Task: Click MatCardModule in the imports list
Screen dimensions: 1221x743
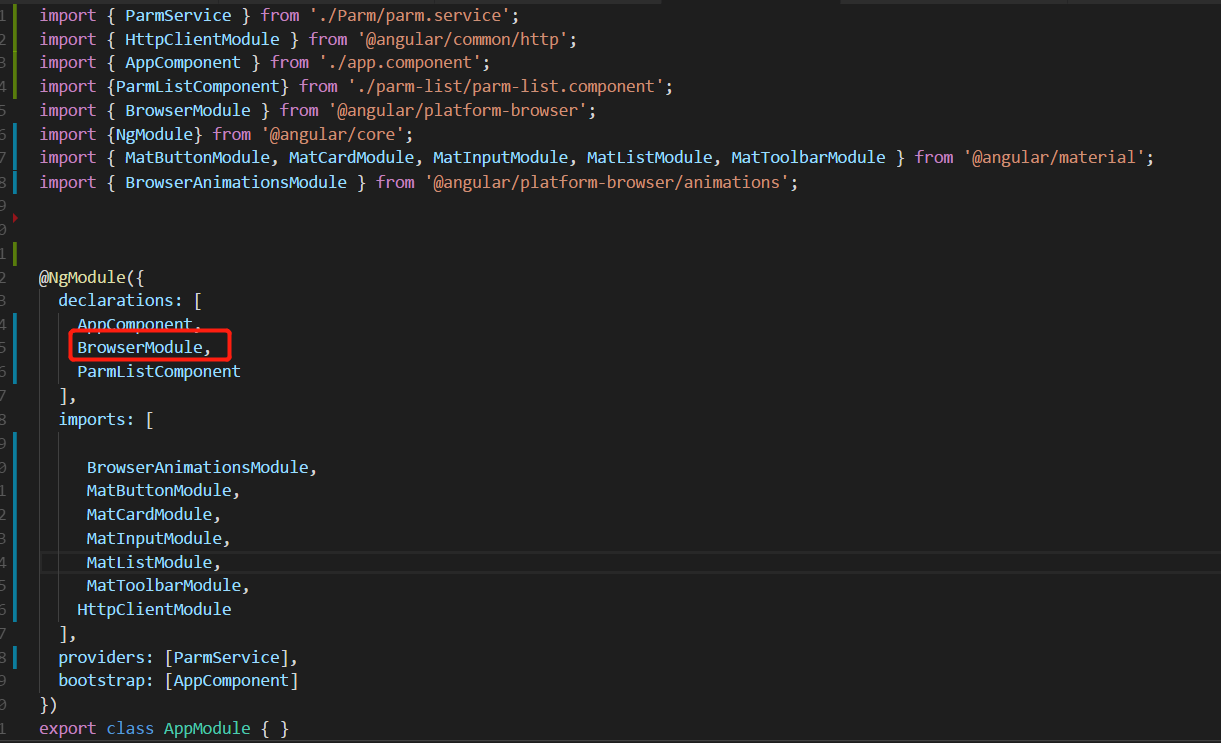Action: [149, 514]
